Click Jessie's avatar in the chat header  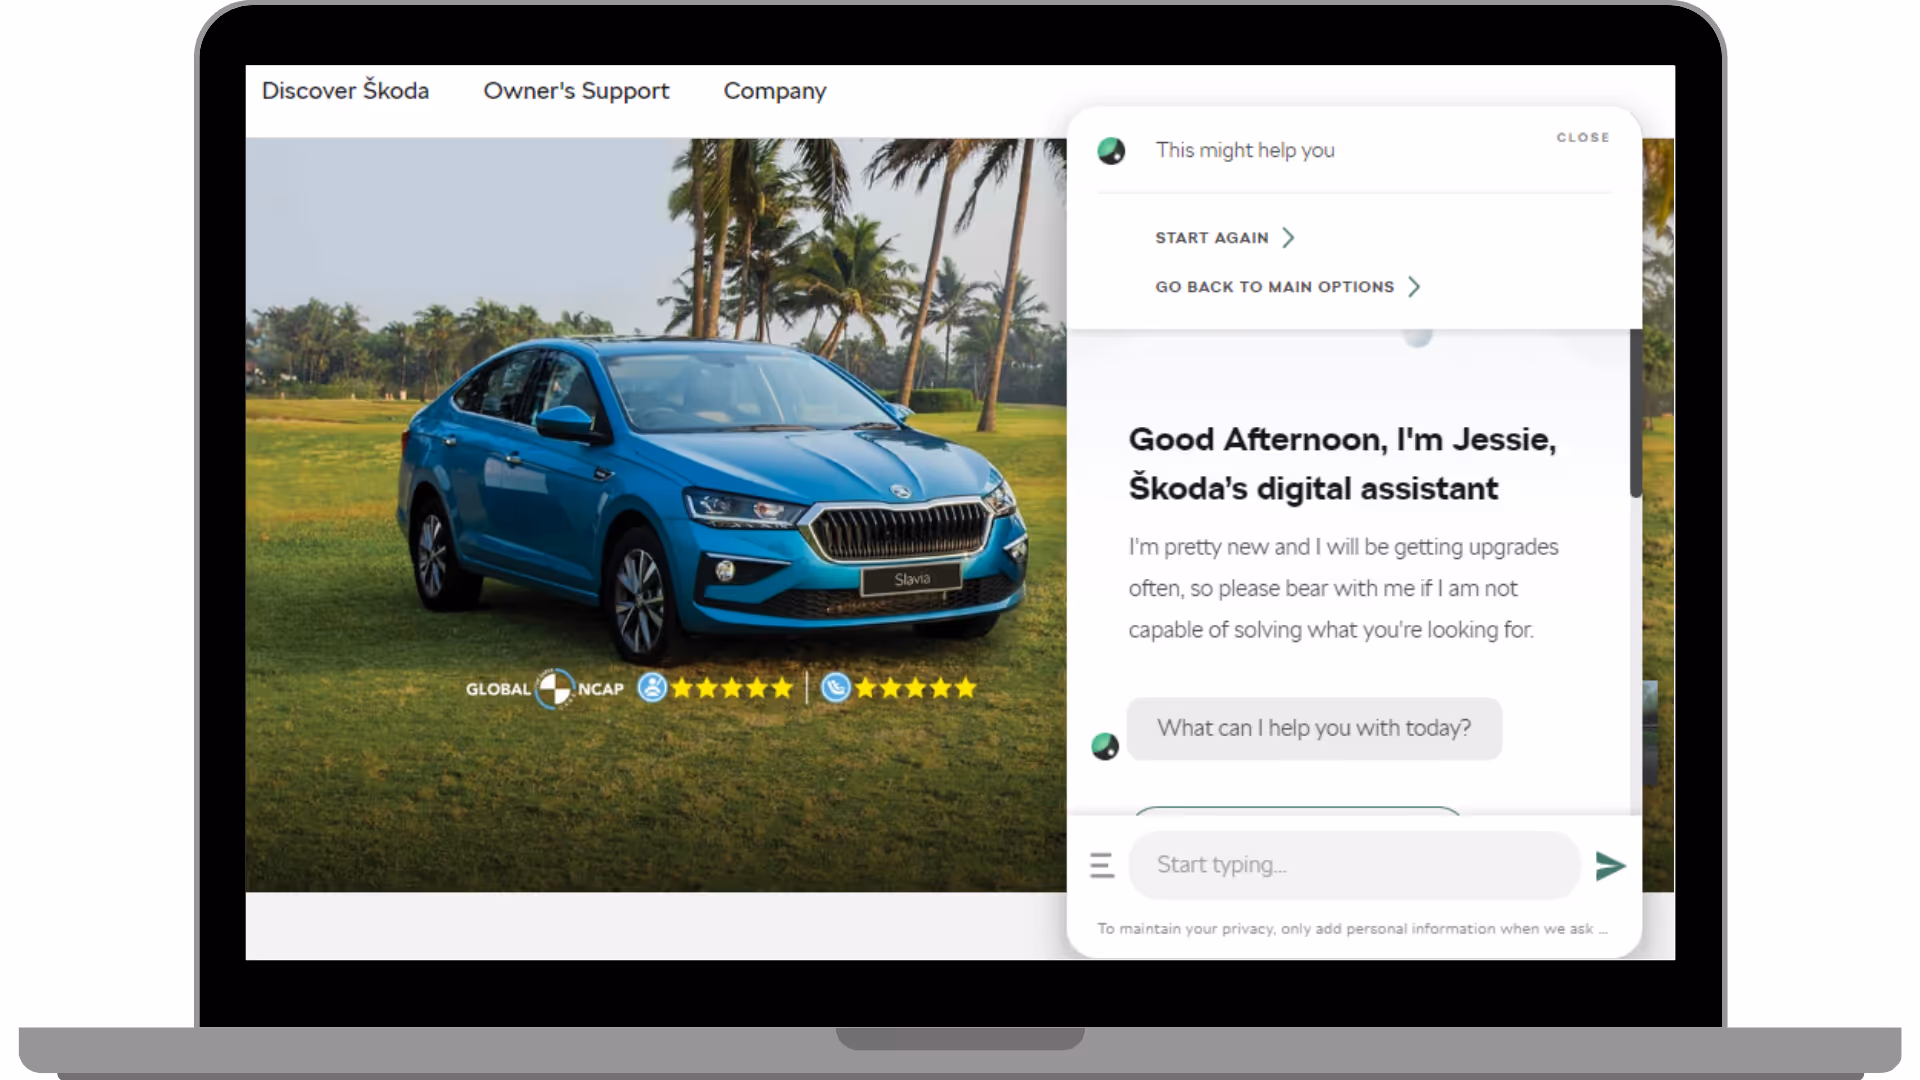[1111, 151]
